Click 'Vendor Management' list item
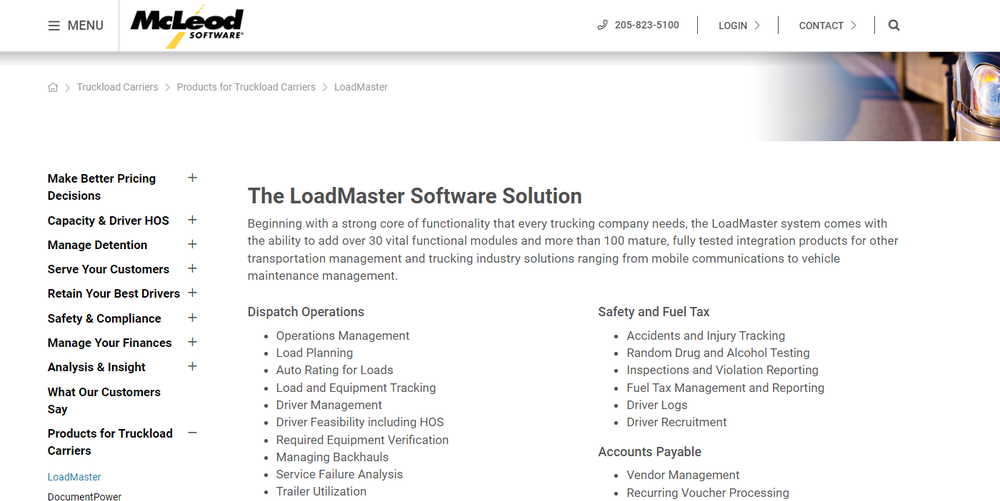The width and height of the screenshot is (1000, 501). tap(683, 476)
